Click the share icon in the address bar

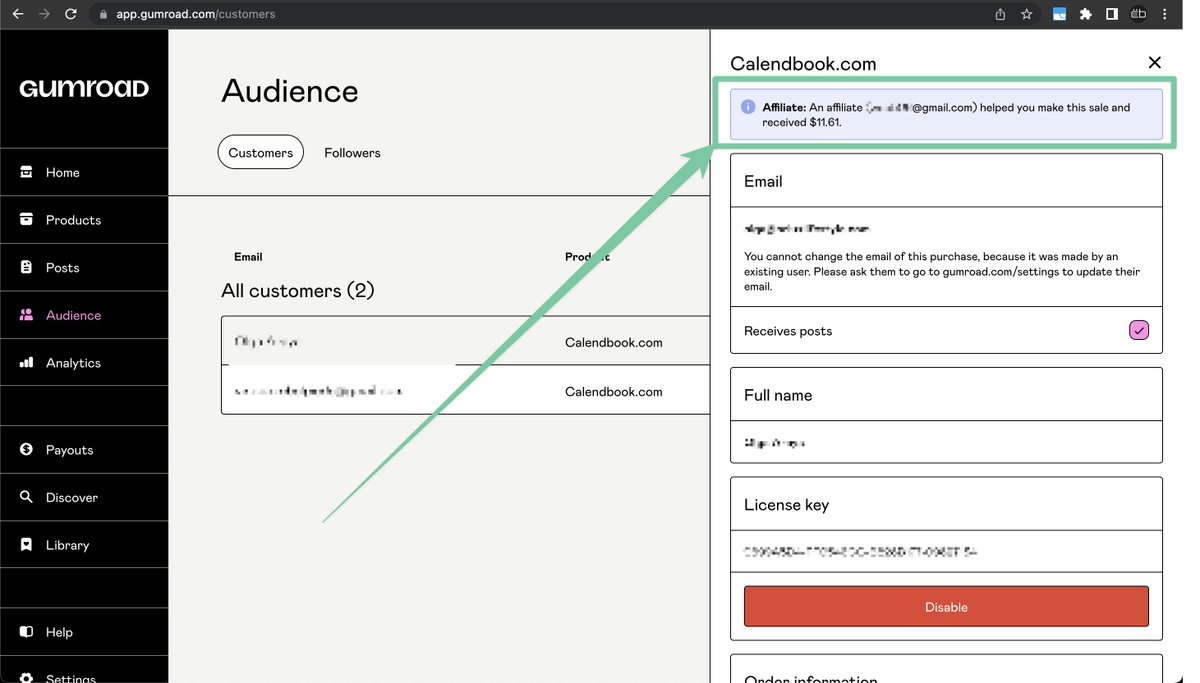pyautogui.click(x=1000, y=14)
